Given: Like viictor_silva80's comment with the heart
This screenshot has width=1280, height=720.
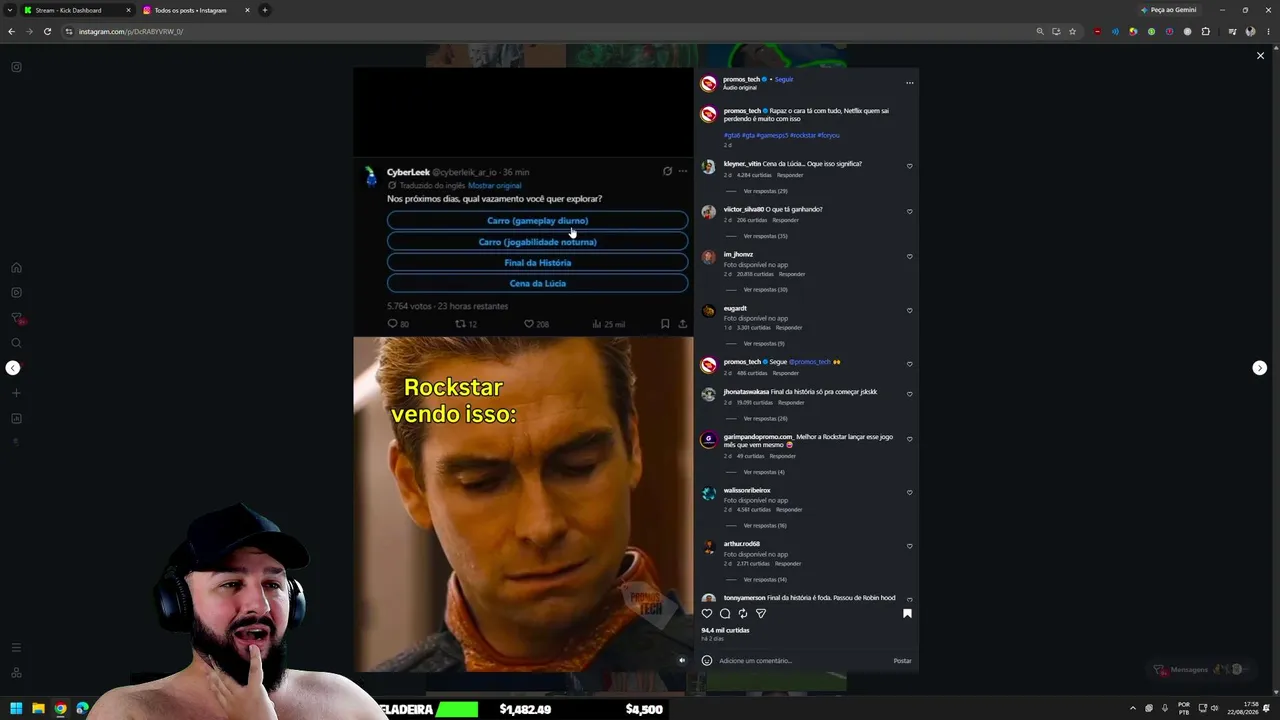Looking at the screenshot, I should [x=909, y=212].
